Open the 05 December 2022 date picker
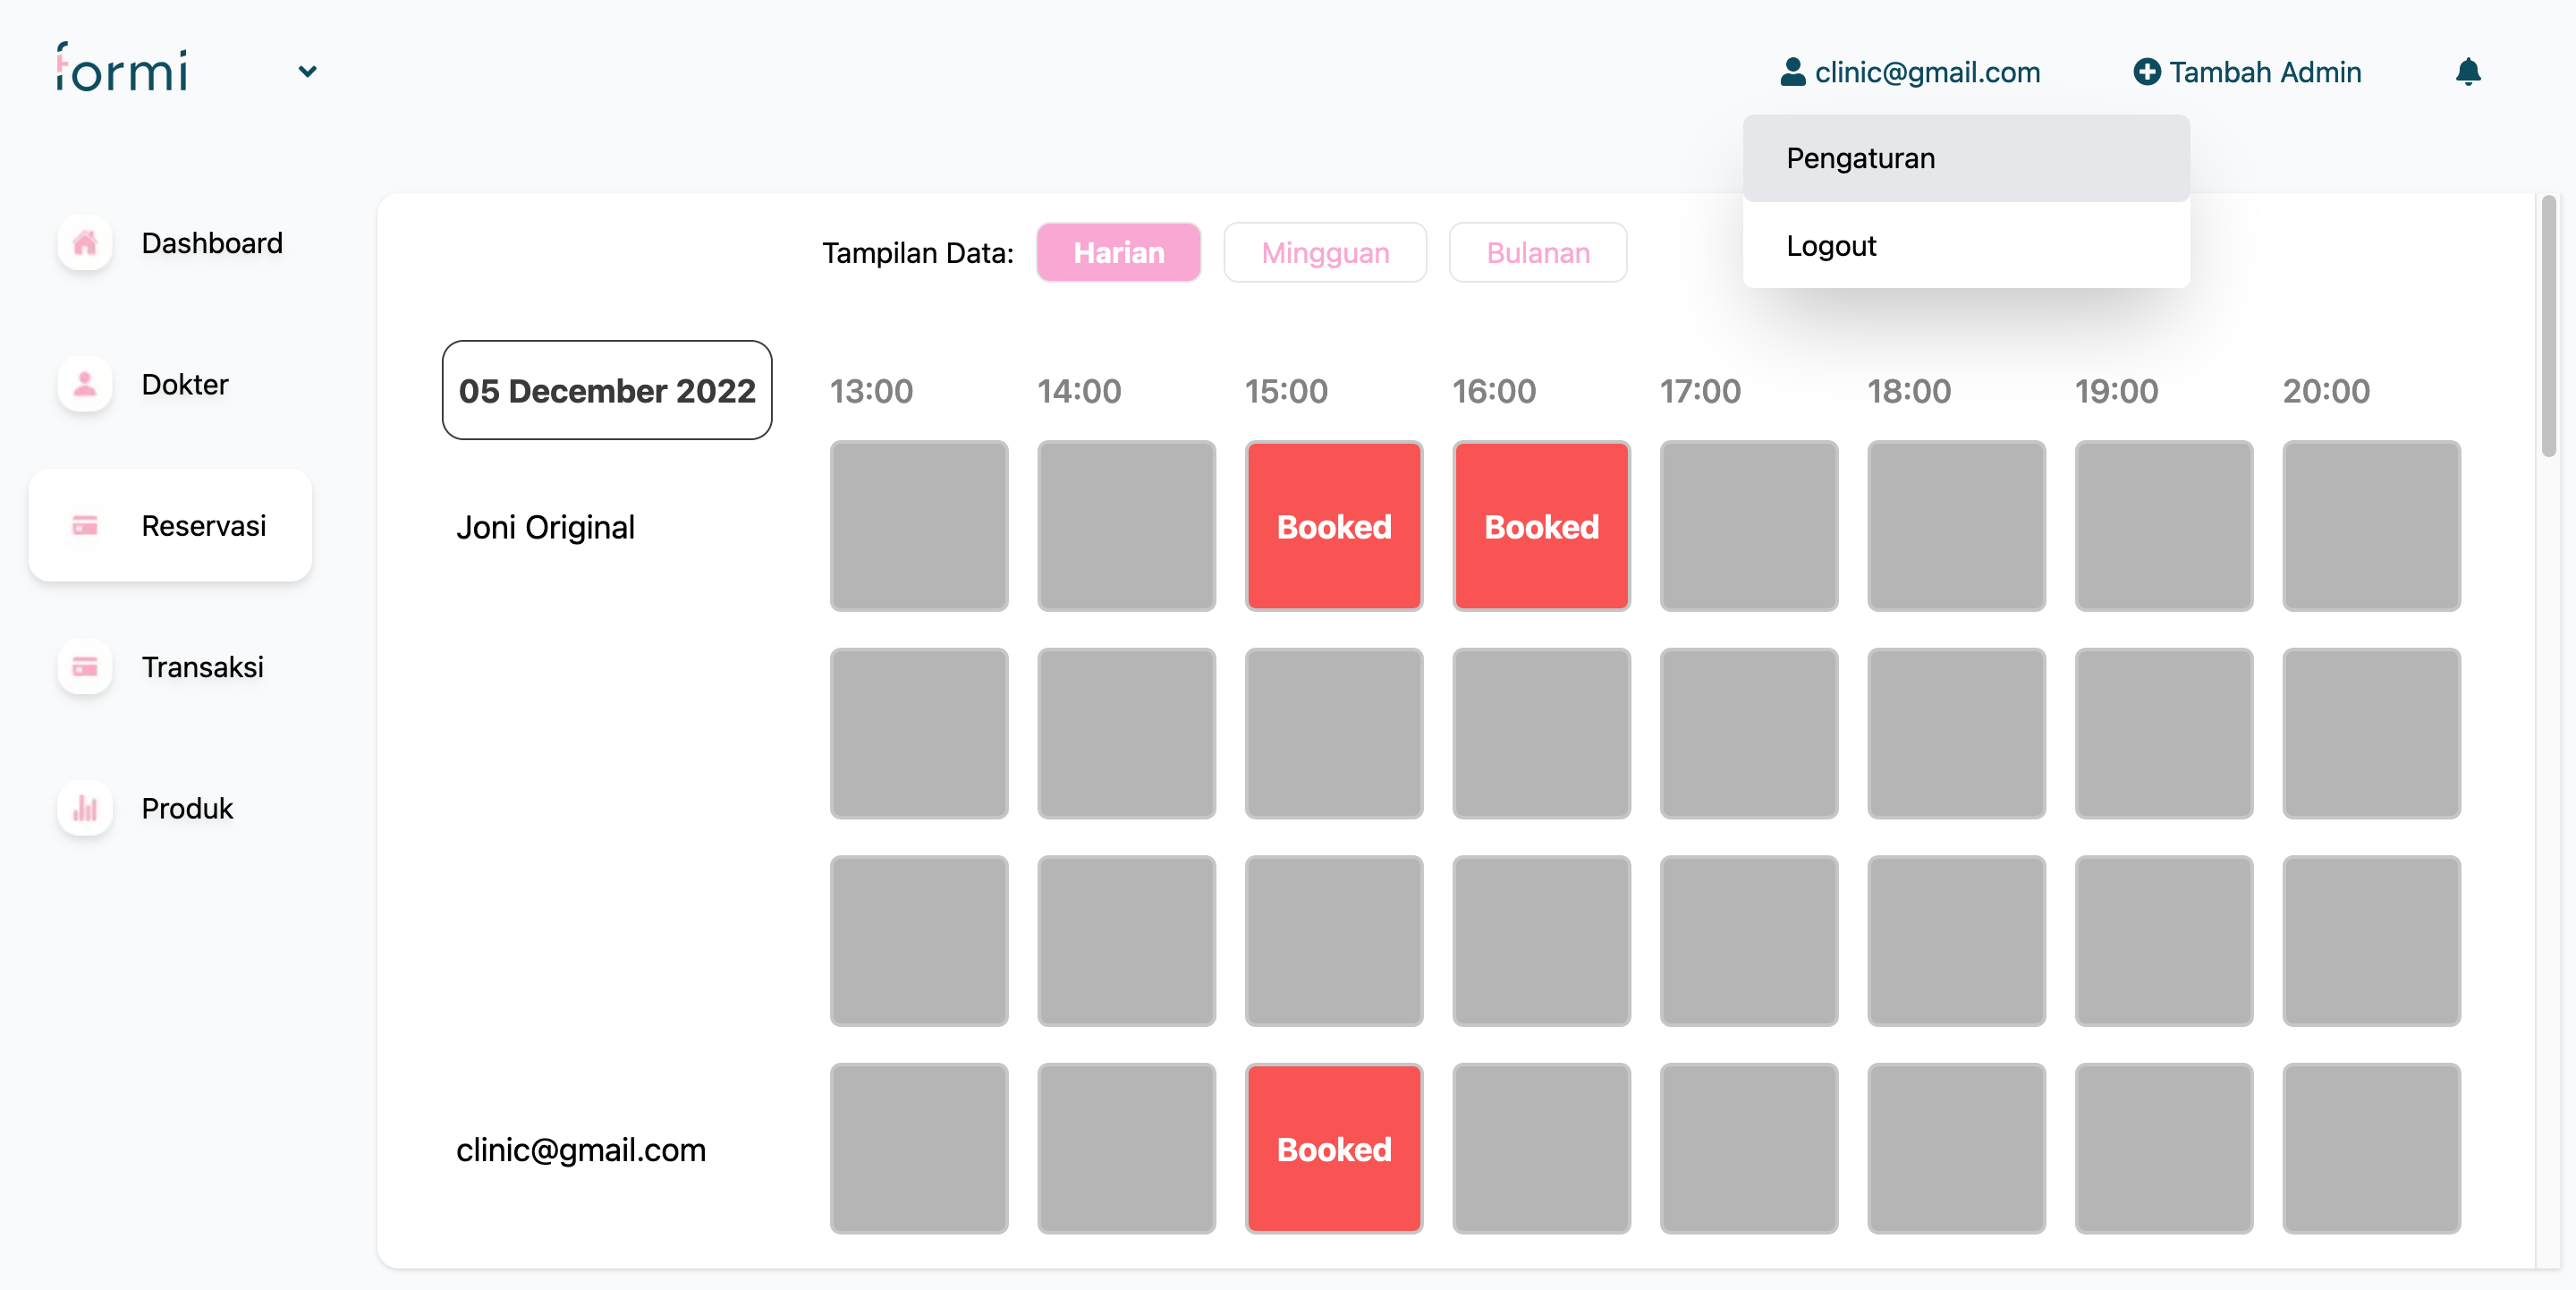Screen dimensions: 2576x1290 coord(607,391)
